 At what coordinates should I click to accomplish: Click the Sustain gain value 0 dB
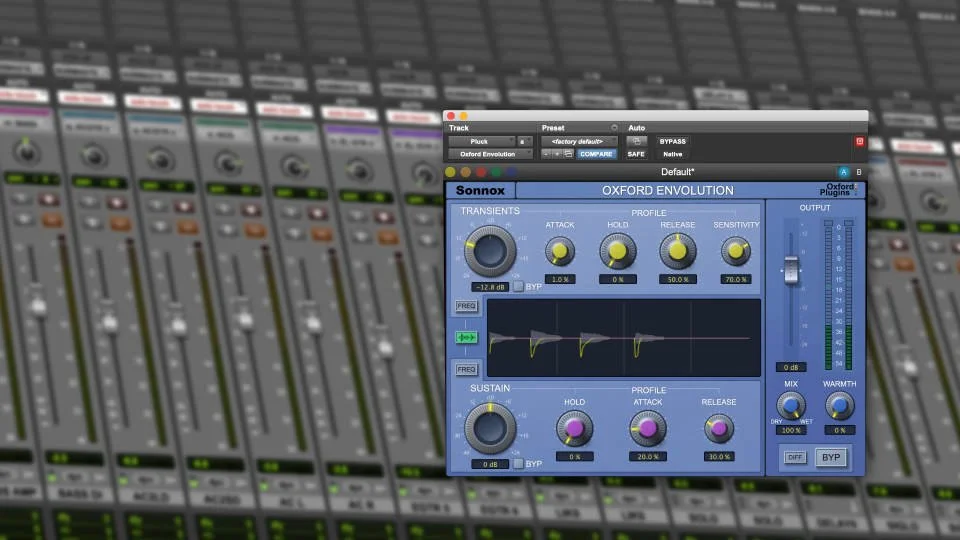point(490,464)
